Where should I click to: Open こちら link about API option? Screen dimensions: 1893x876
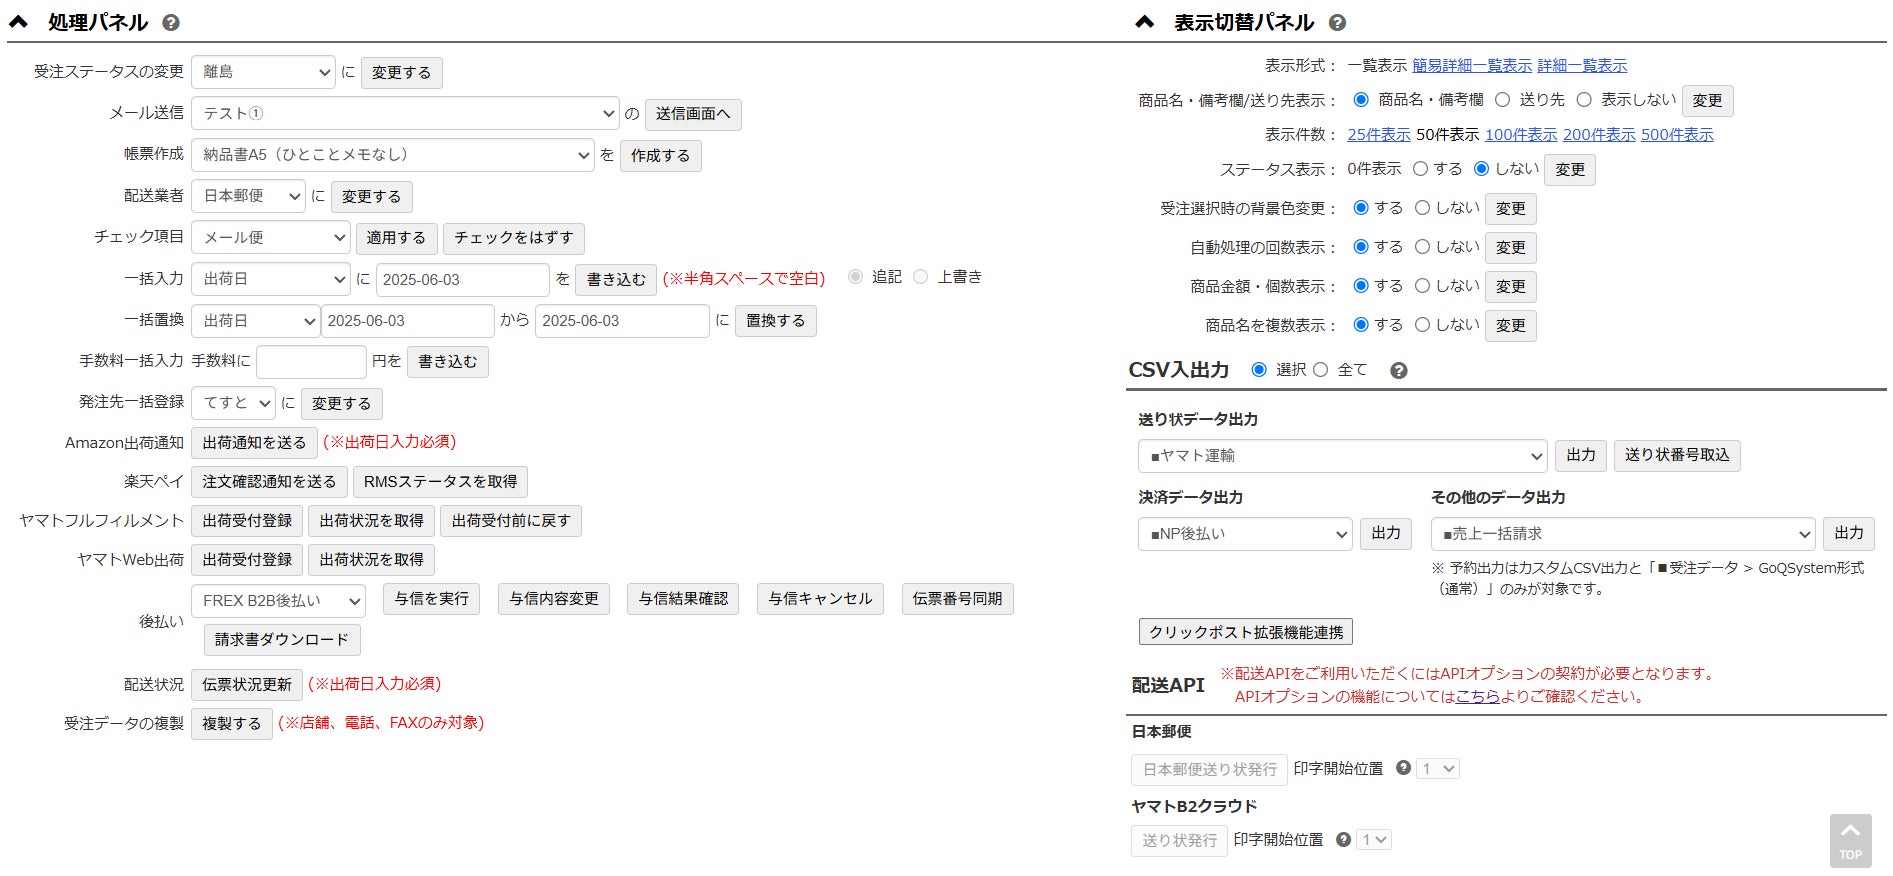point(1478,697)
